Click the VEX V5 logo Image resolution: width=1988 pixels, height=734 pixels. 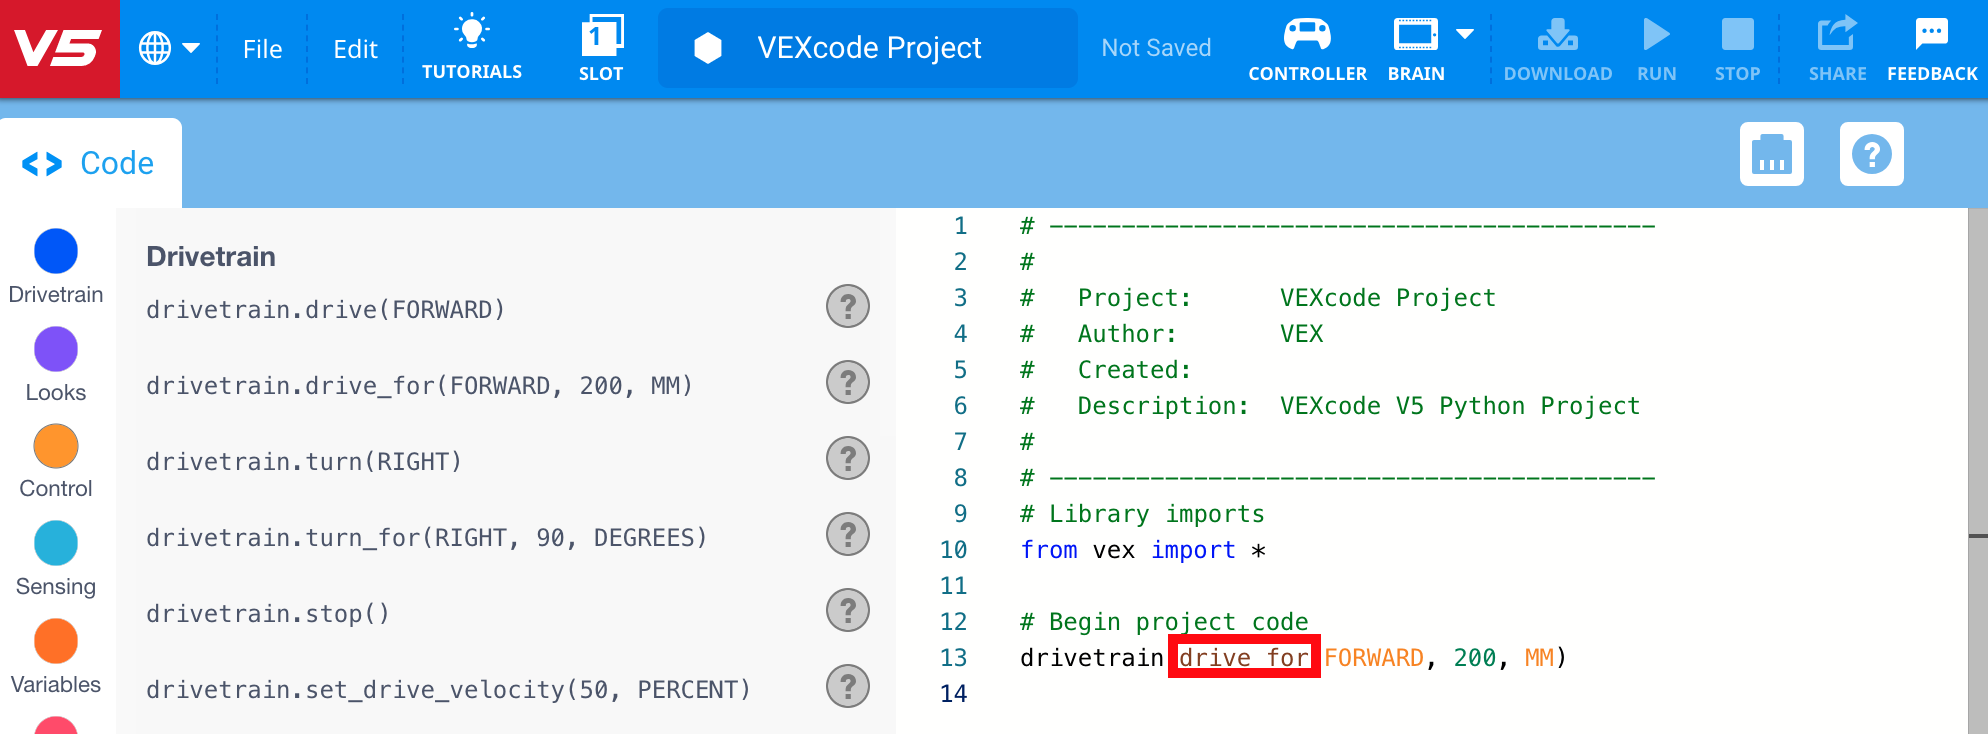coord(59,48)
